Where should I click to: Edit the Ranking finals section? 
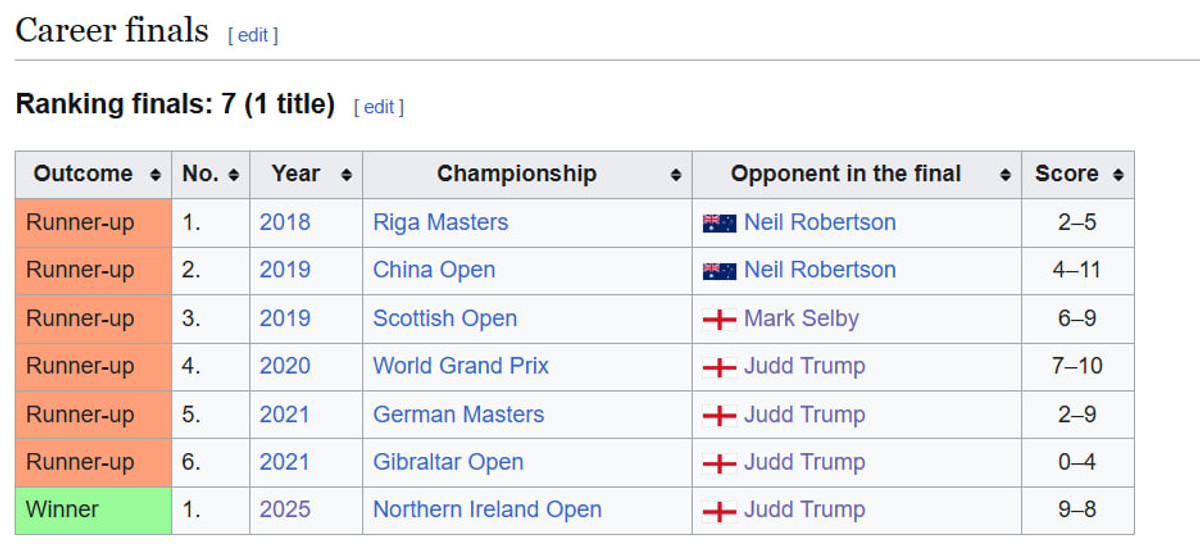379,107
